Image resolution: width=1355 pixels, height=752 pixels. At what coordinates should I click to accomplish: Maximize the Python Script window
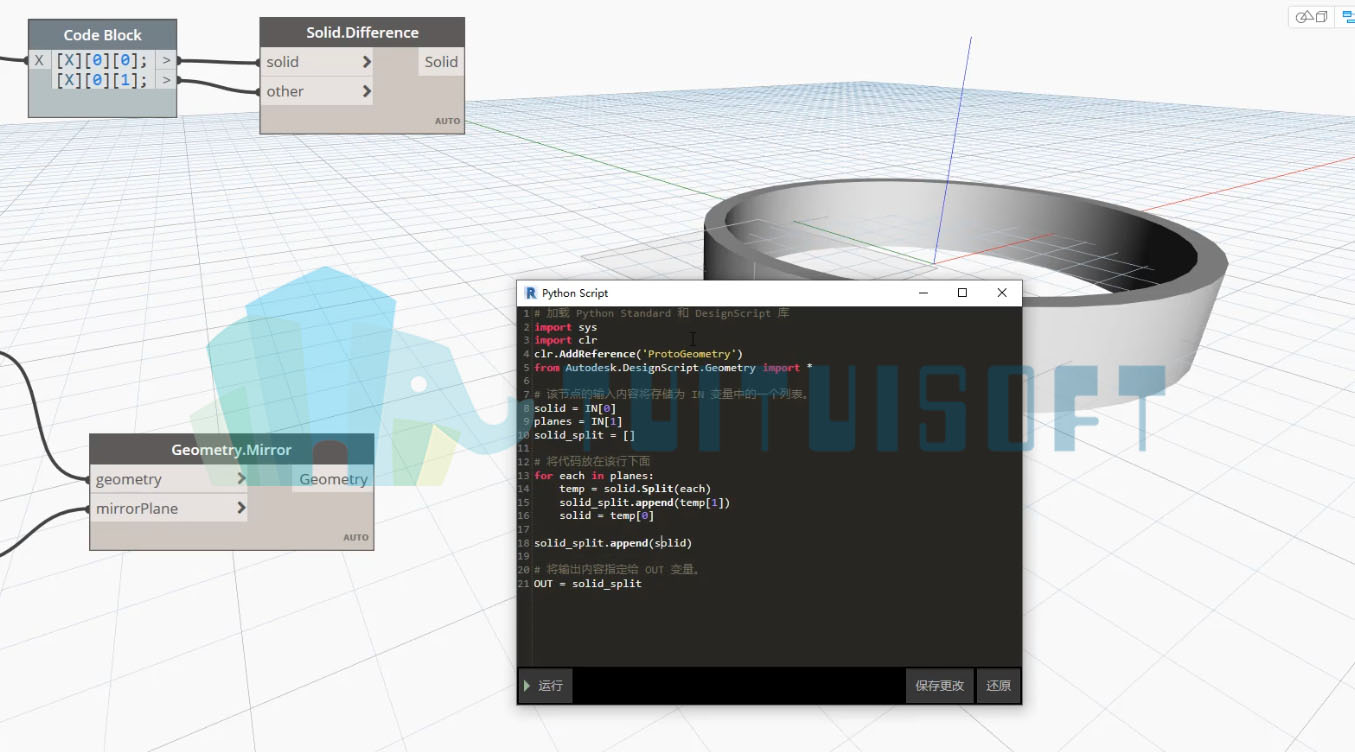click(962, 293)
